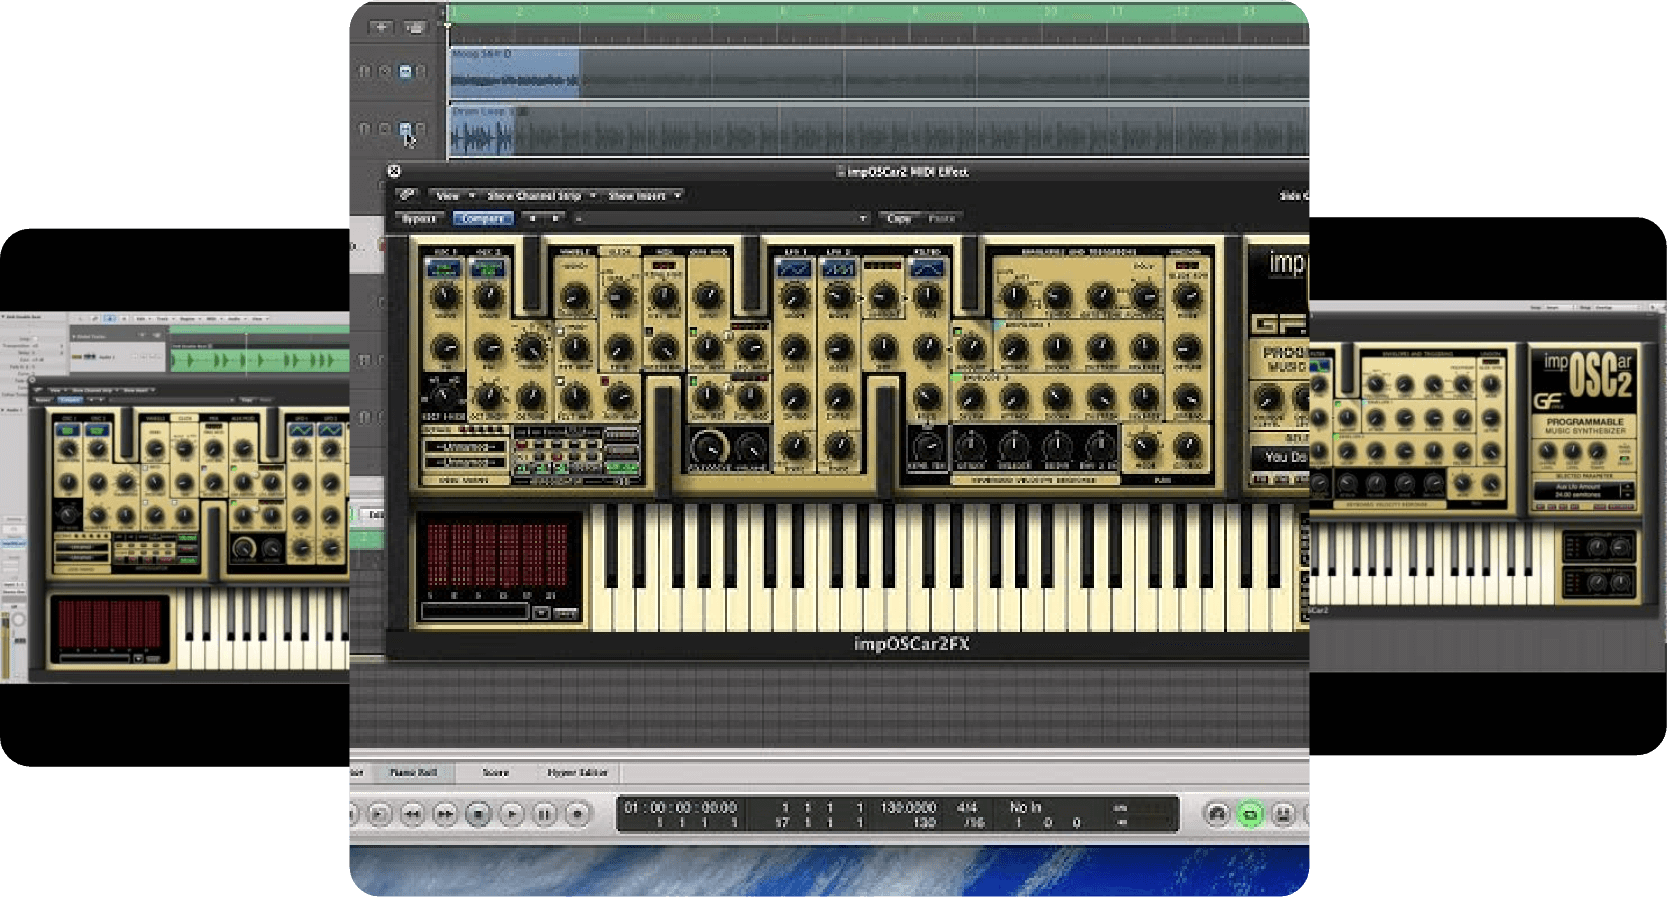
Task: Toggle the blue Compare button
Action: [483, 218]
